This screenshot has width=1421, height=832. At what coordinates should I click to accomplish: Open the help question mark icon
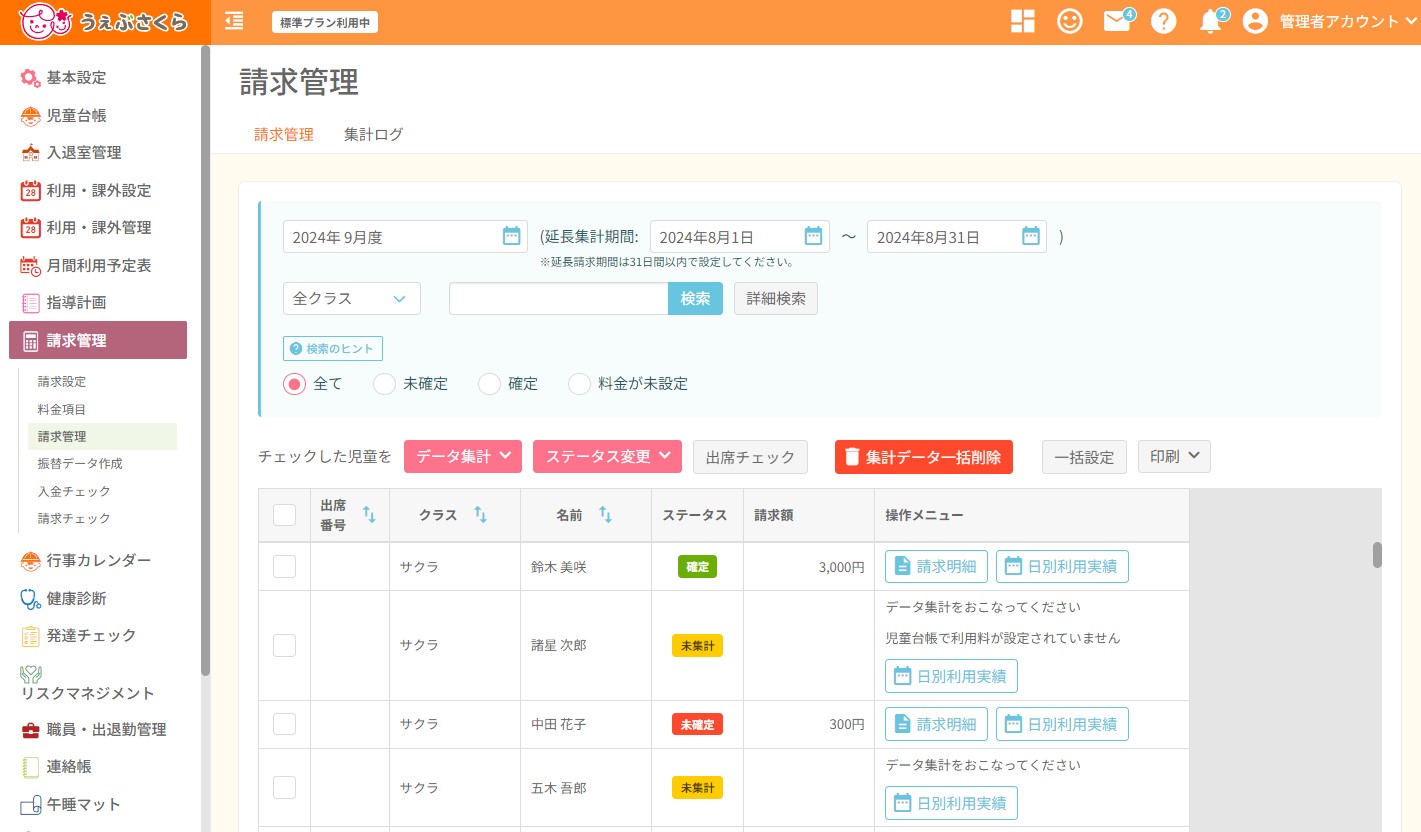coord(1164,21)
